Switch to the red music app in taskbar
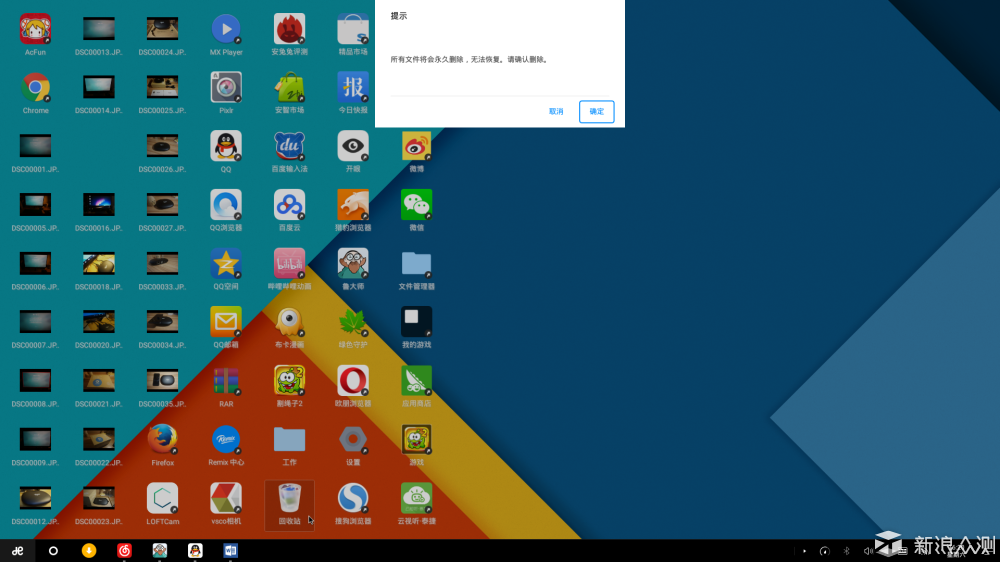The image size is (1000, 562). (x=124, y=551)
